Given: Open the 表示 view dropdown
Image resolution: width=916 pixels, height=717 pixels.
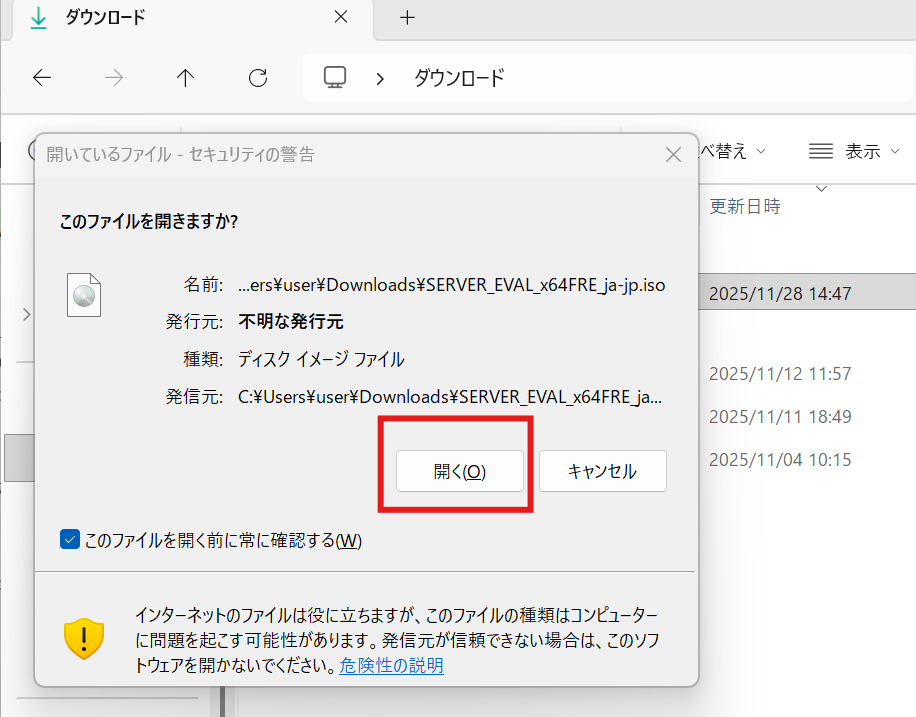Looking at the screenshot, I should 854,151.
